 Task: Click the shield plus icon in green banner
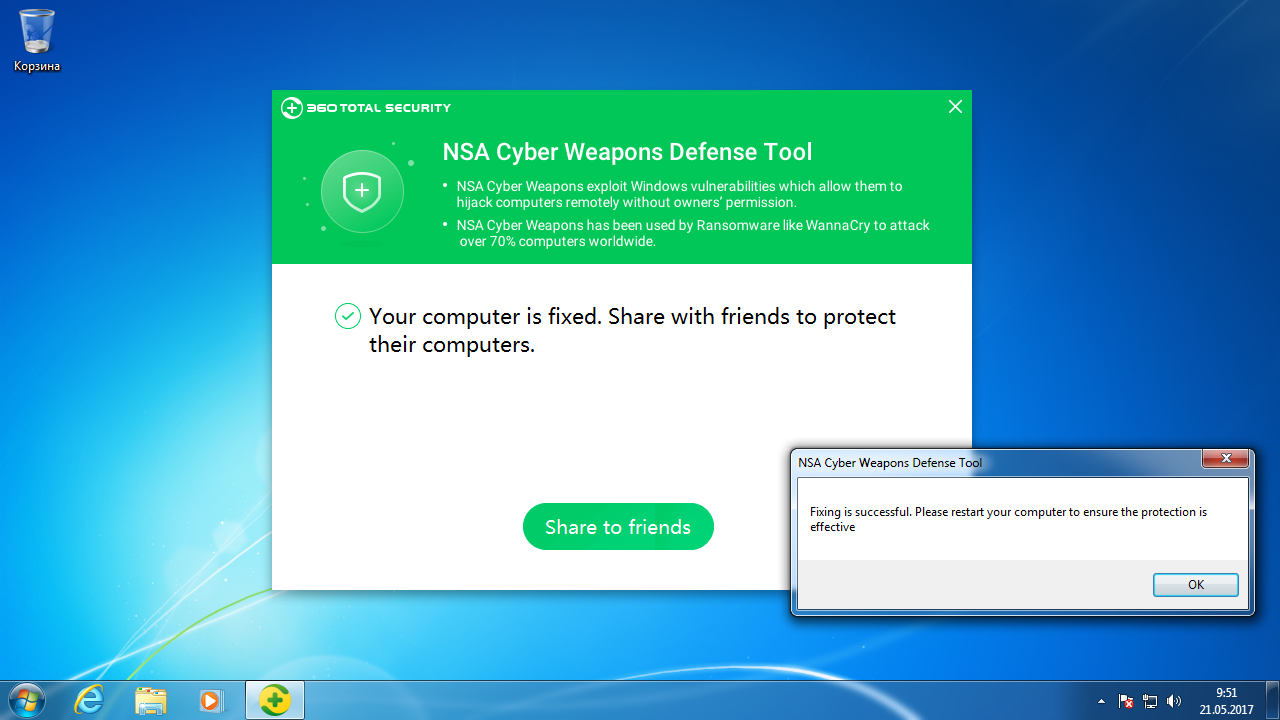[362, 191]
